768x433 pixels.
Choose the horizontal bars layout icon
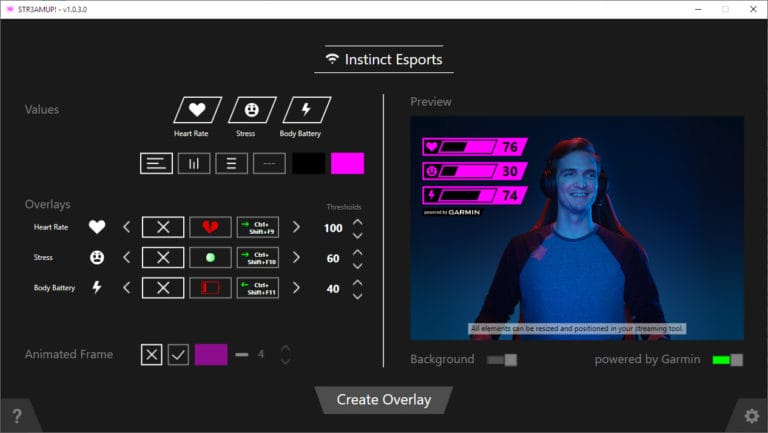click(156, 163)
